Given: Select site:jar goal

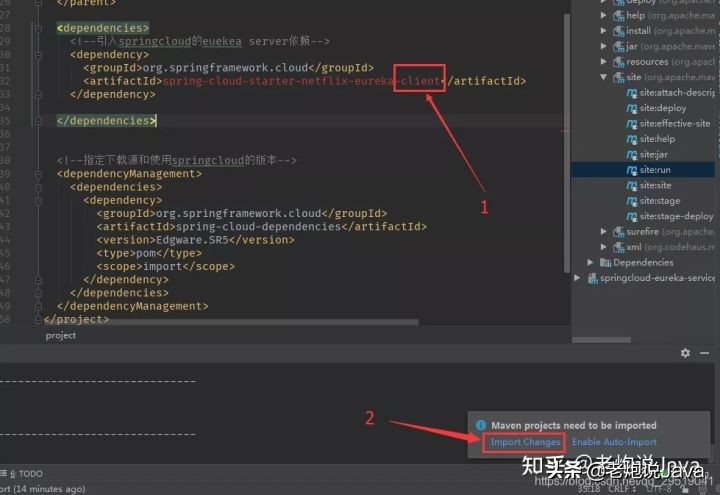Looking at the screenshot, I should click(654, 154).
